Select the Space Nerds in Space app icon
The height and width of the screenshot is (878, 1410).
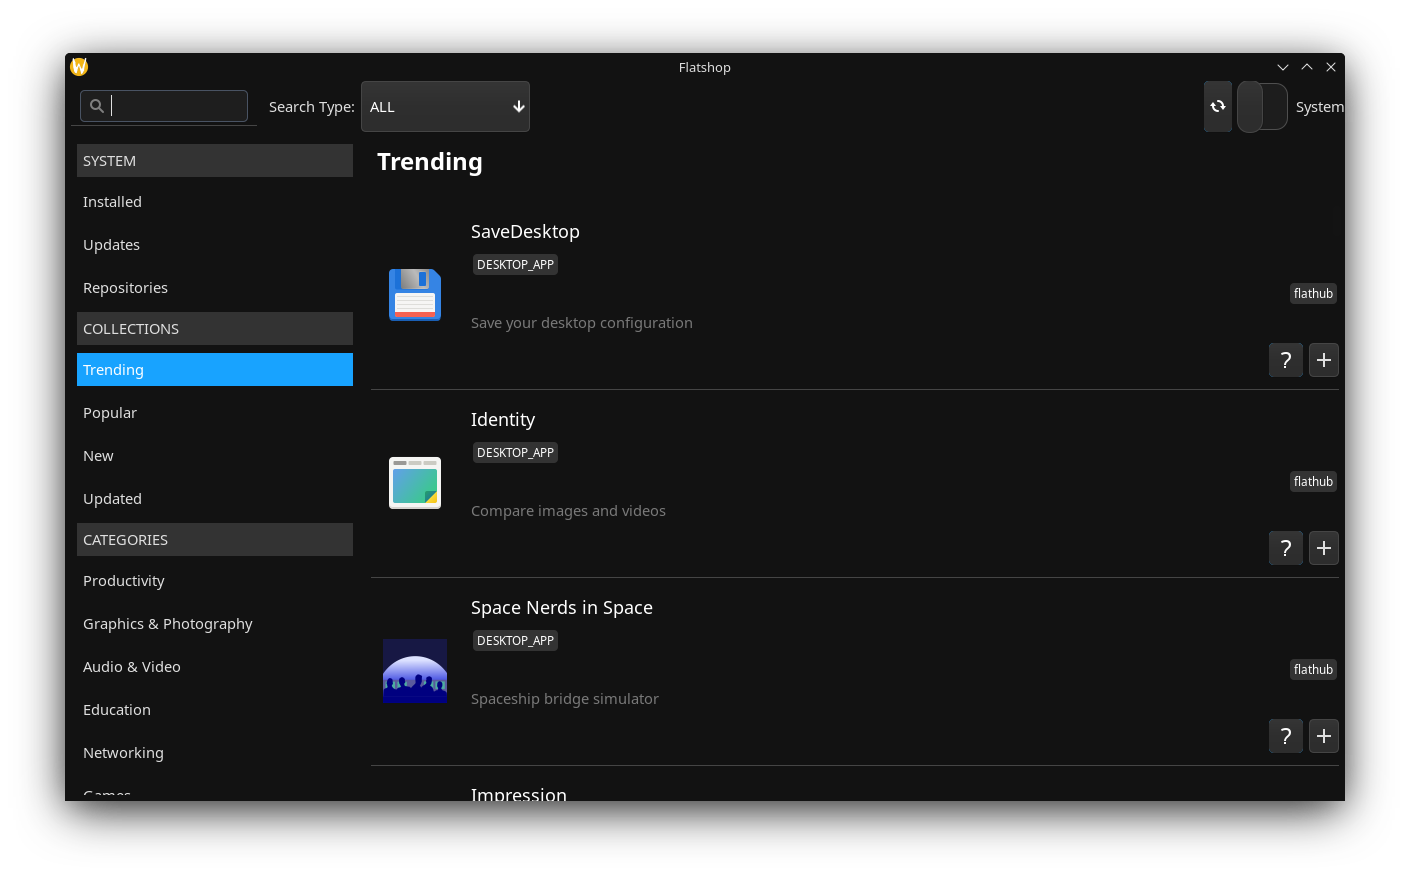pyautogui.click(x=415, y=671)
